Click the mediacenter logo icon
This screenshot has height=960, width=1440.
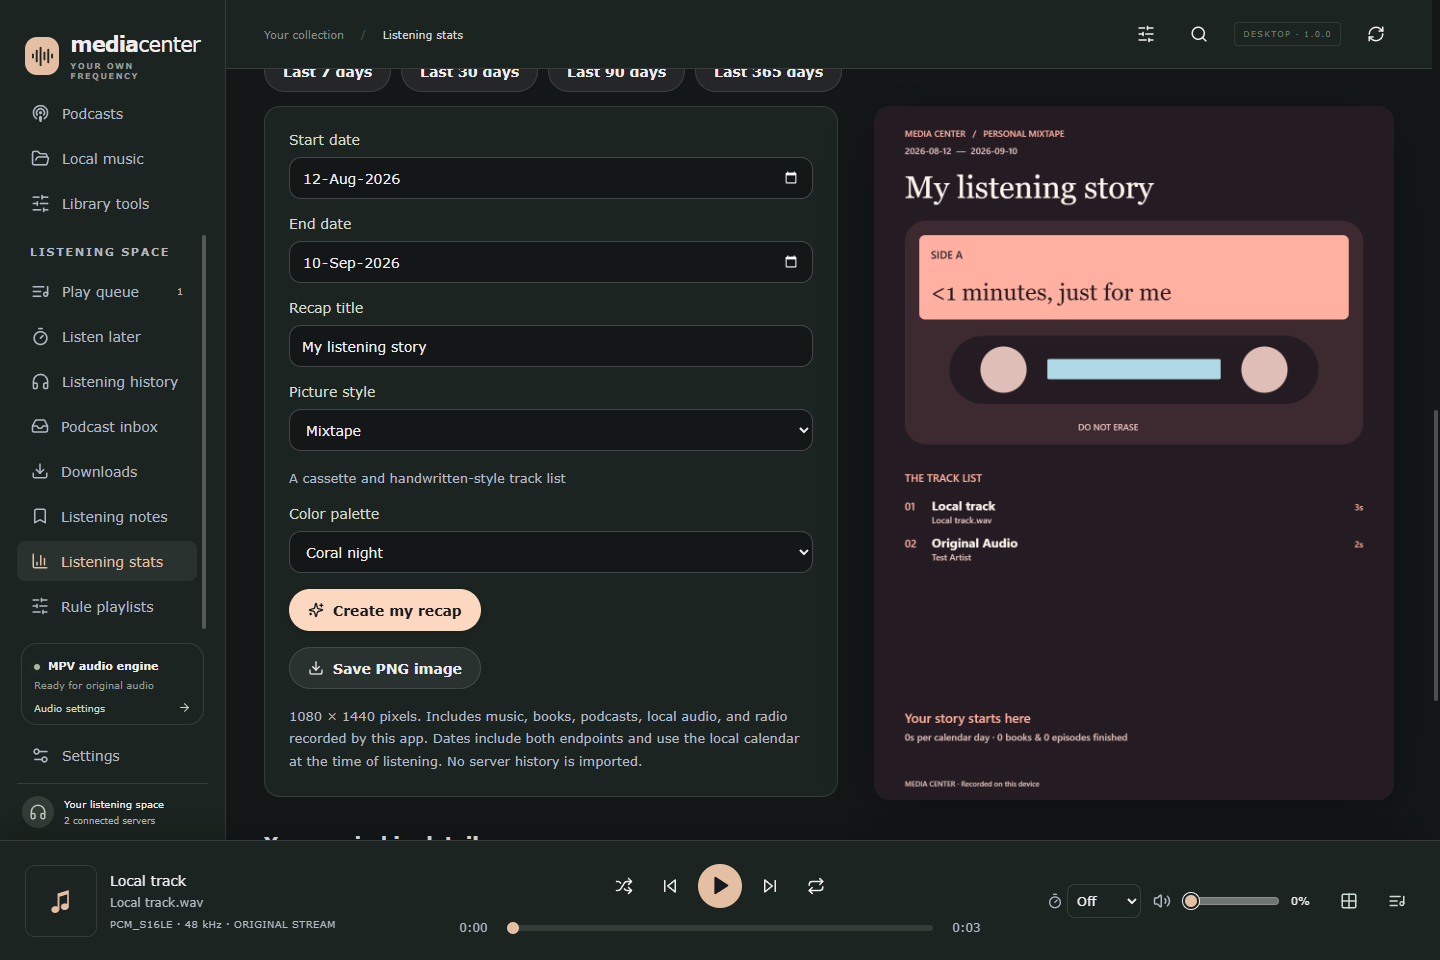[x=42, y=56]
